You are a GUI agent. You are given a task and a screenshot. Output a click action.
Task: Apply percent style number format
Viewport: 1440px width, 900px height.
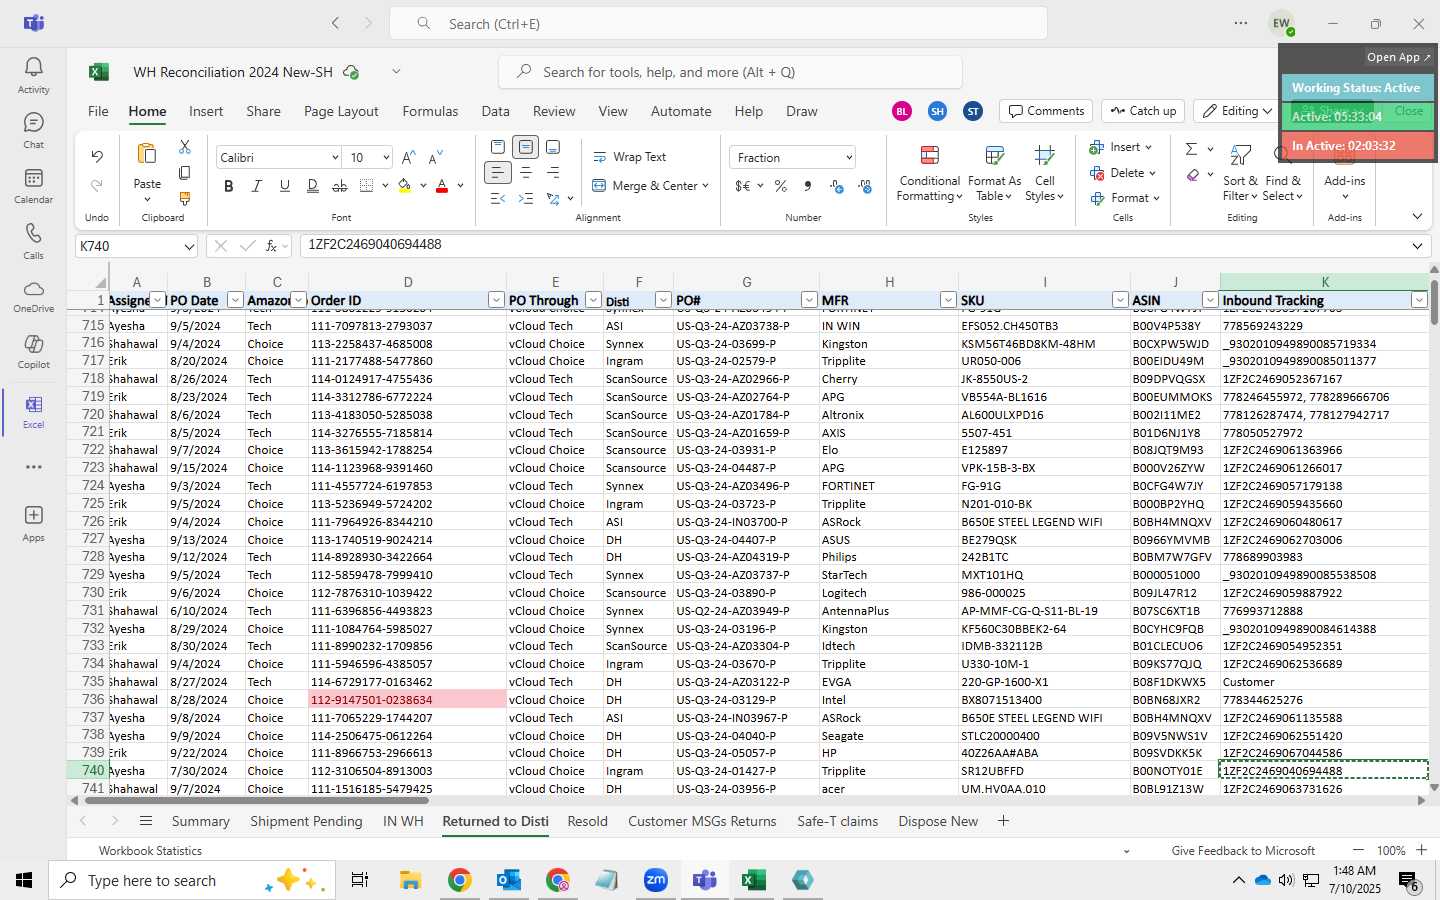(781, 186)
